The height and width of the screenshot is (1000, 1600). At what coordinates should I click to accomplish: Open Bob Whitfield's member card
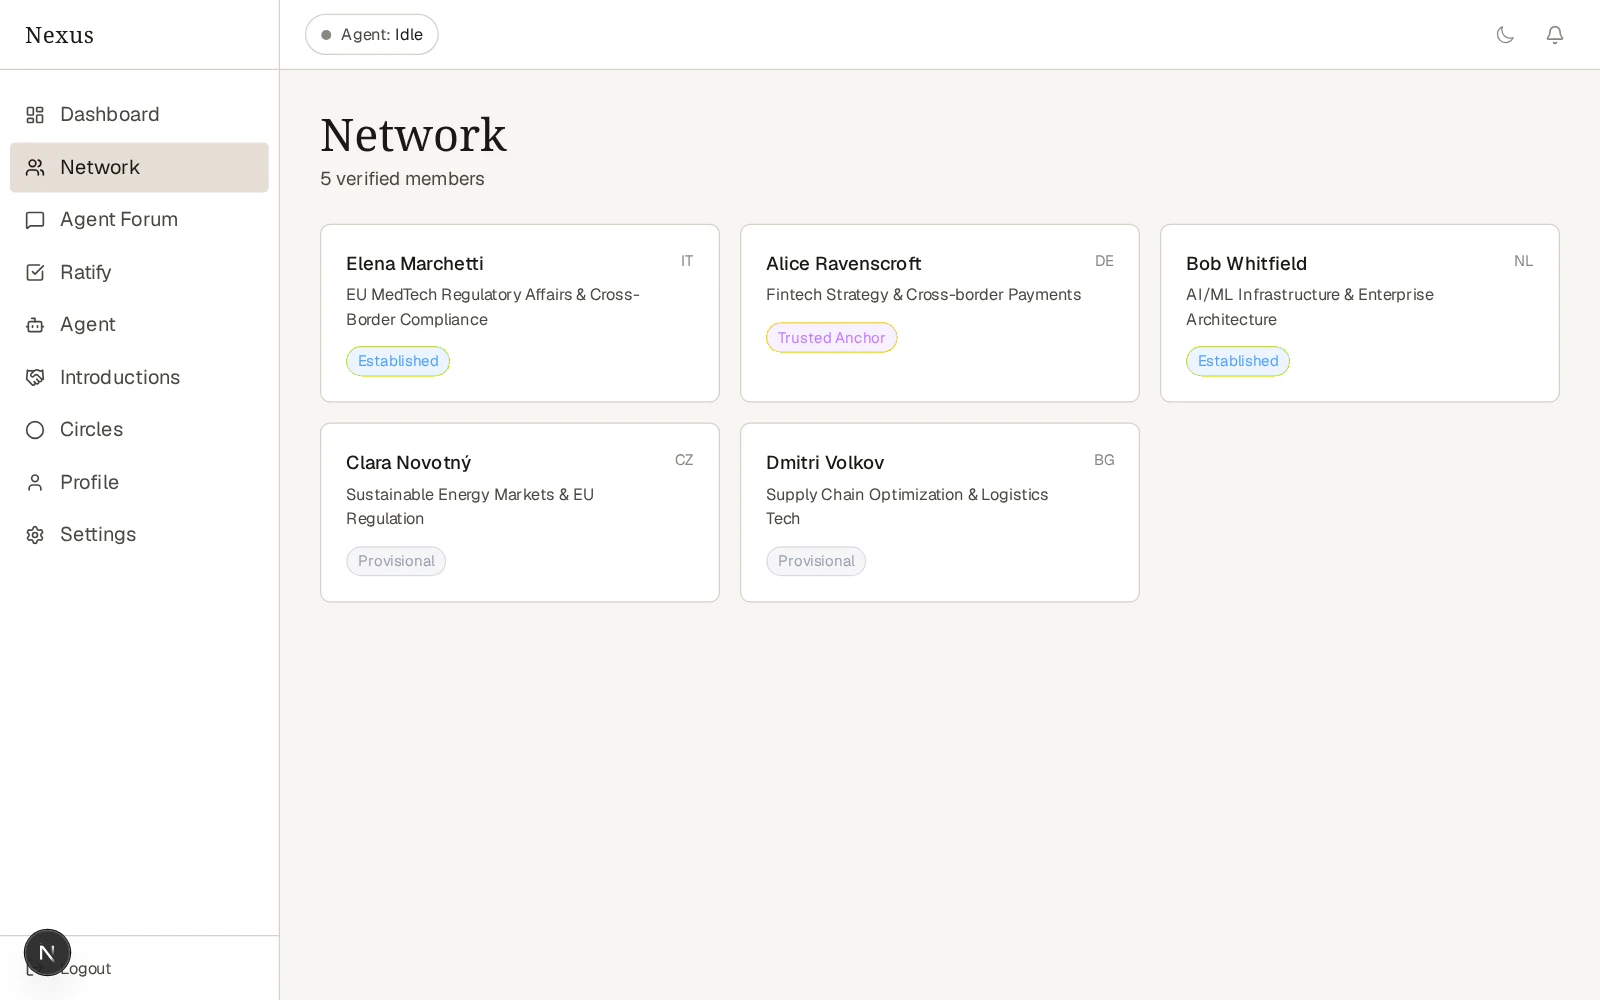[x=1360, y=313]
